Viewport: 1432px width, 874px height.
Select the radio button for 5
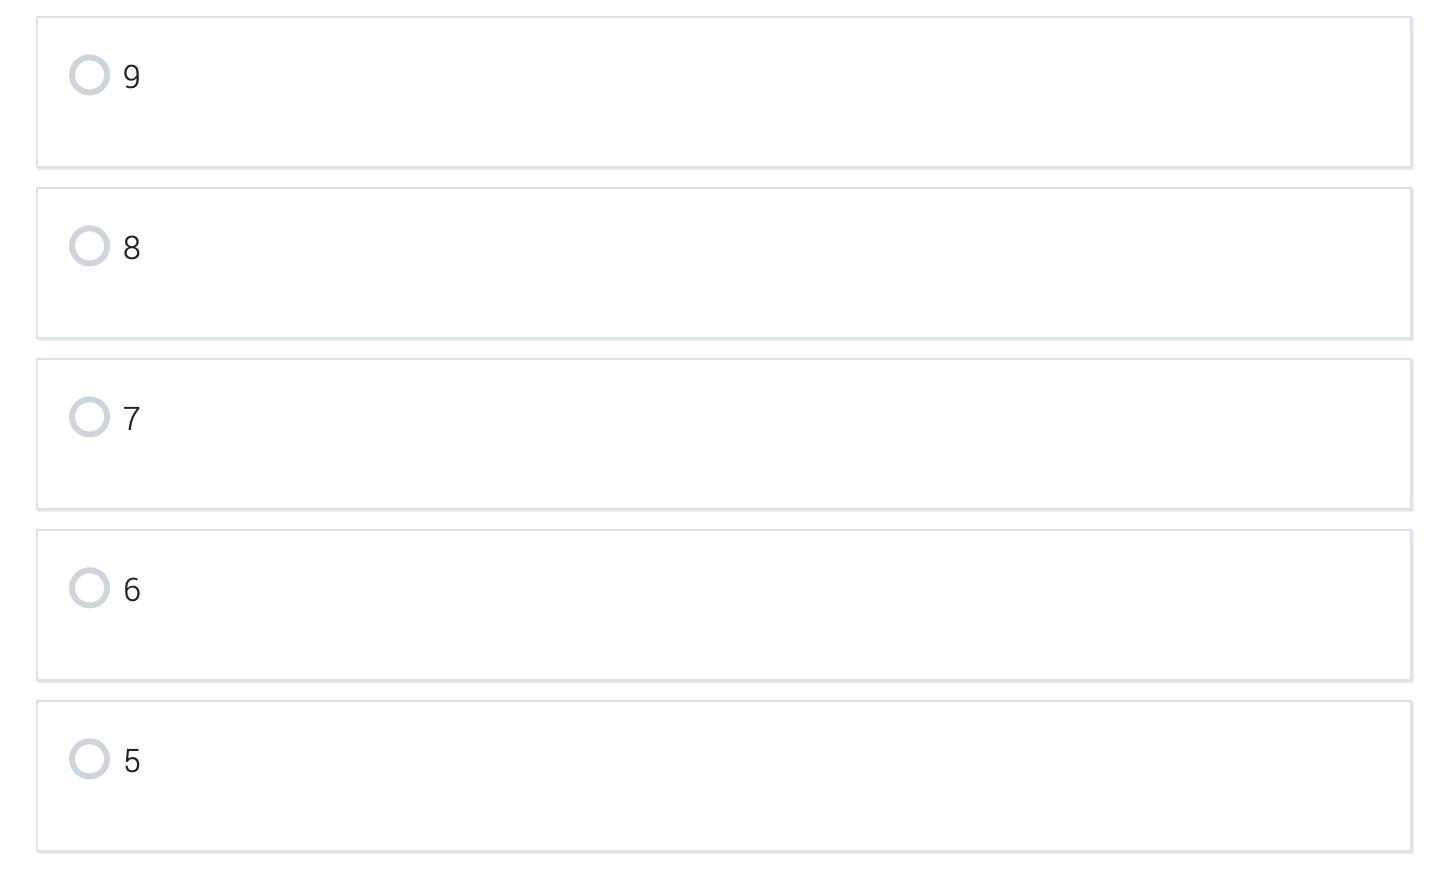[89, 759]
